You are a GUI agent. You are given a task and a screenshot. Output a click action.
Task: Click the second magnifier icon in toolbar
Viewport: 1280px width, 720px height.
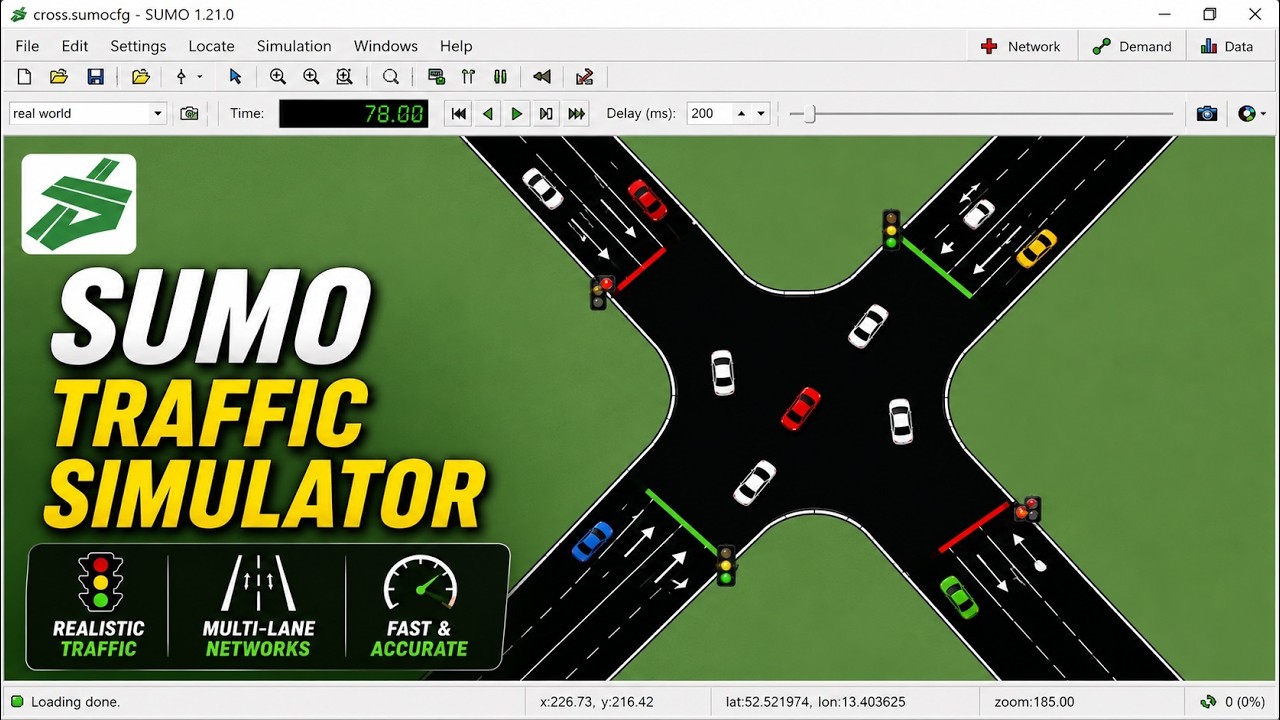[x=311, y=76]
